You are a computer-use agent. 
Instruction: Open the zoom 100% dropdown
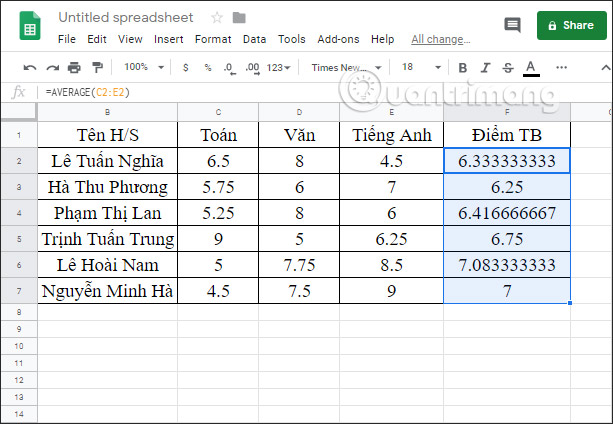144,67
